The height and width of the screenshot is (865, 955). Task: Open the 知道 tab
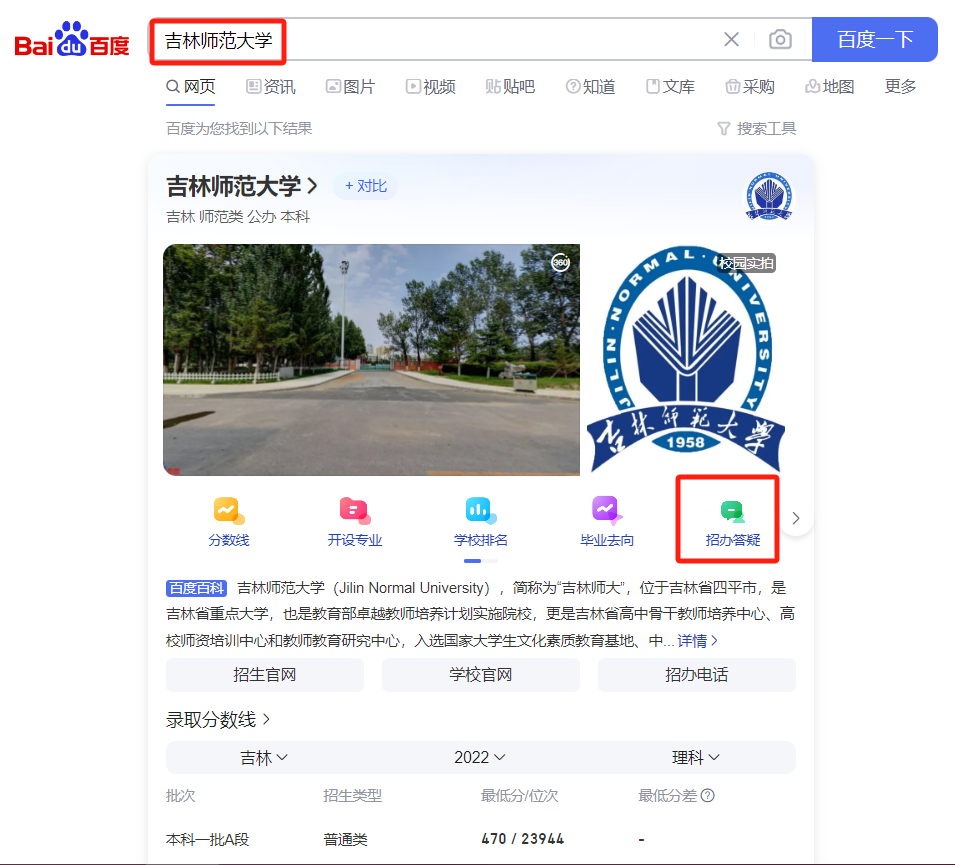click(590, 86)
